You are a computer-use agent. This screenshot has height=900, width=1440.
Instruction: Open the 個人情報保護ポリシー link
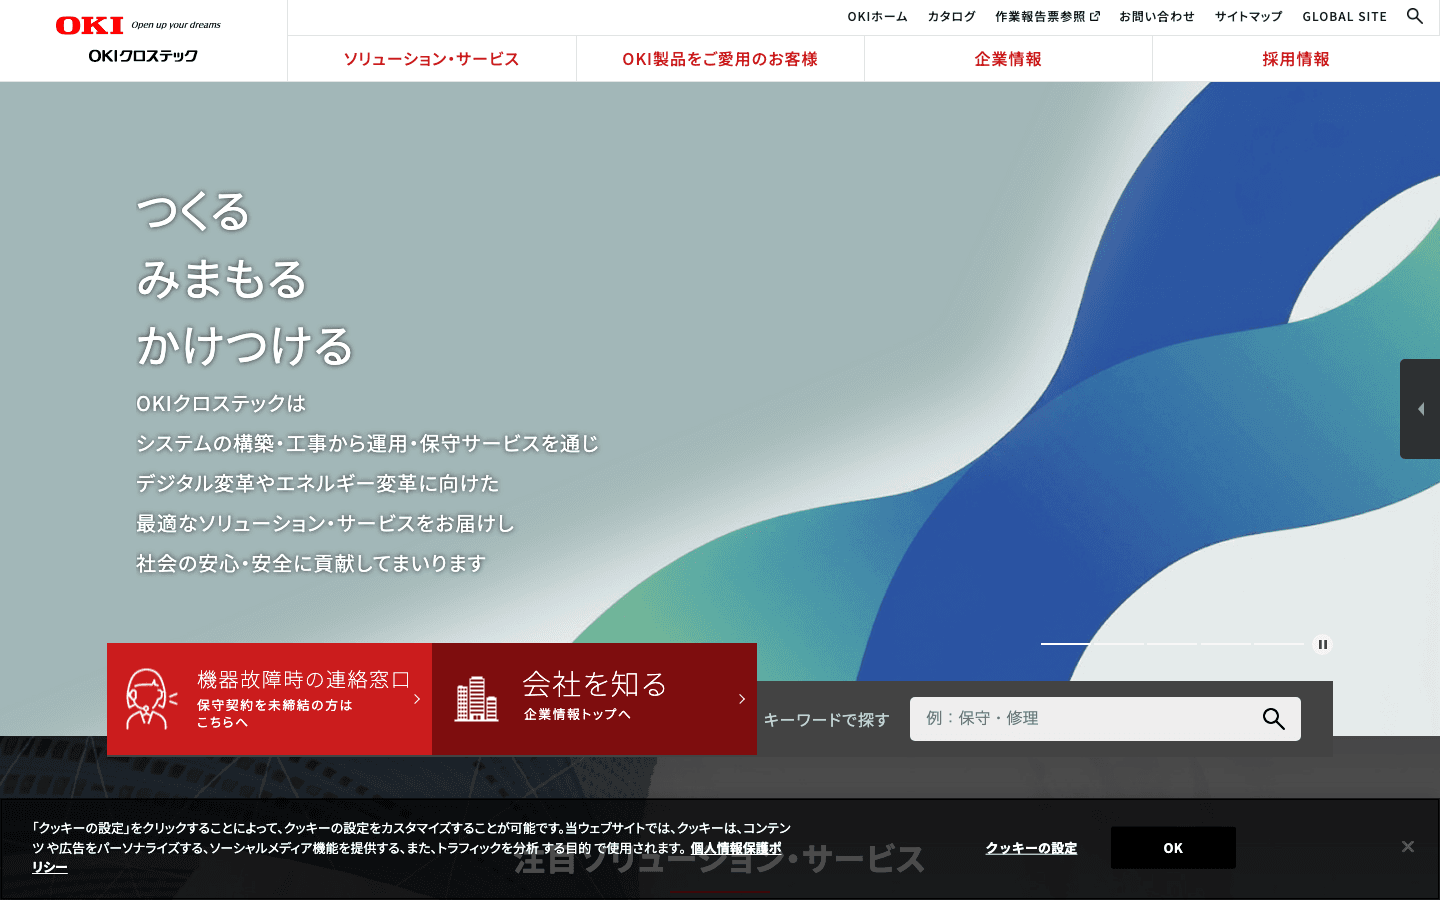[736, 848]
